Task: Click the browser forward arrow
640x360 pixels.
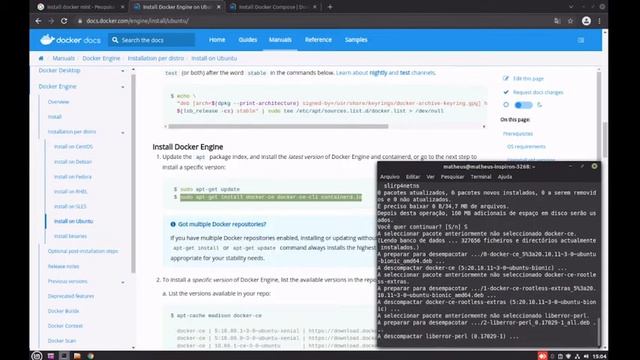Action: [x=51, y=21]
